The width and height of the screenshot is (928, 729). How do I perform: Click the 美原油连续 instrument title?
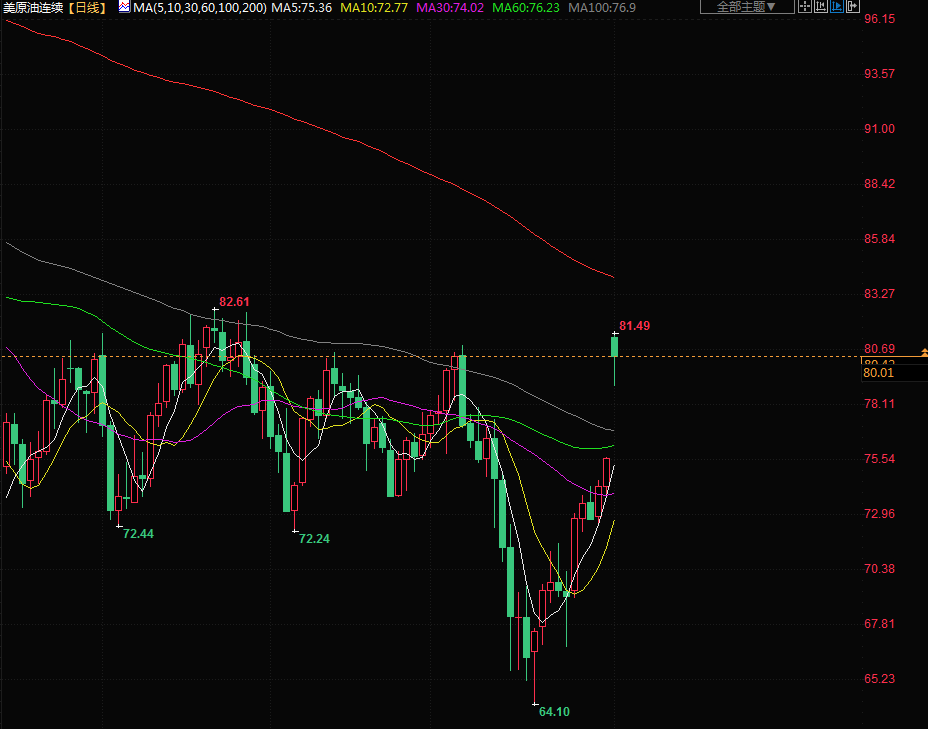(x=33, y=7)
